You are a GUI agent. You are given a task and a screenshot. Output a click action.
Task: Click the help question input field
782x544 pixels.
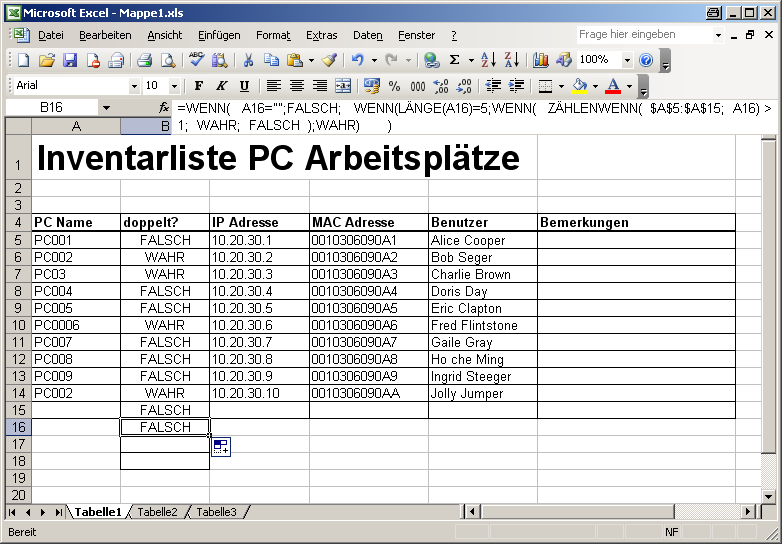click(x=643, y=34)
